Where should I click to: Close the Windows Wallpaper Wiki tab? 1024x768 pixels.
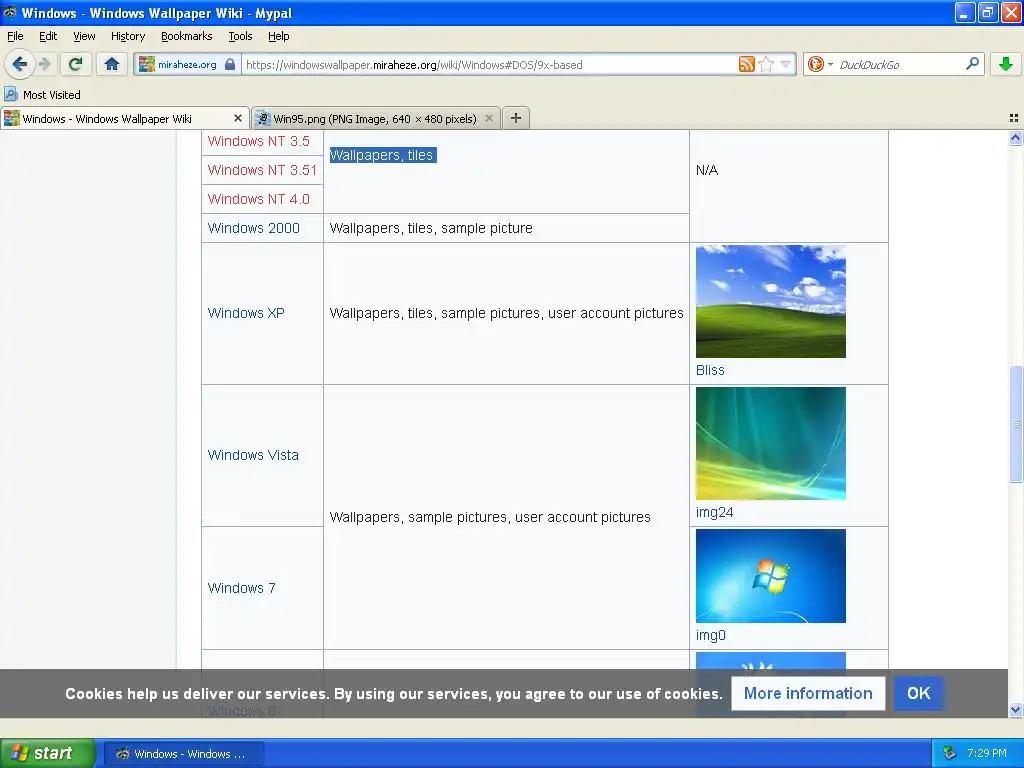(x=238, y=118)
